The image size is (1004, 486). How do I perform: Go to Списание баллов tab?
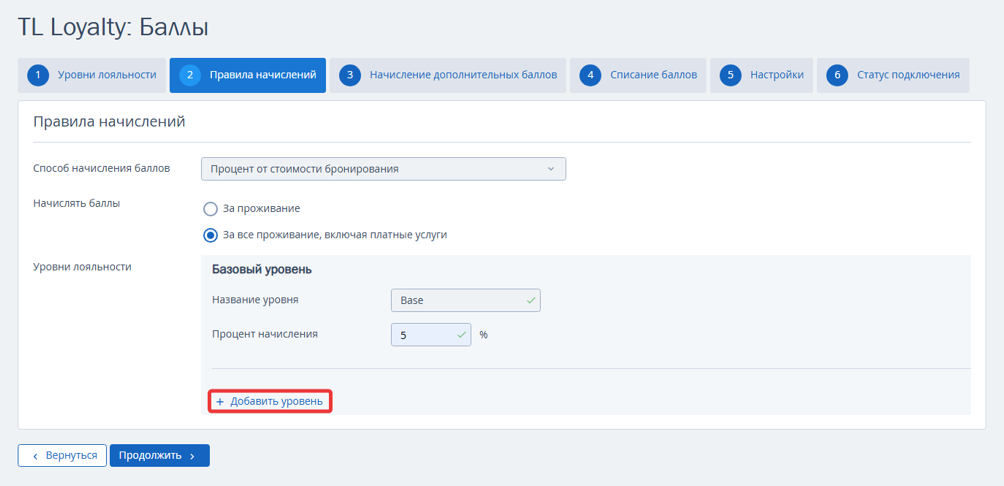pyautogui.click(x=638, y=76)
